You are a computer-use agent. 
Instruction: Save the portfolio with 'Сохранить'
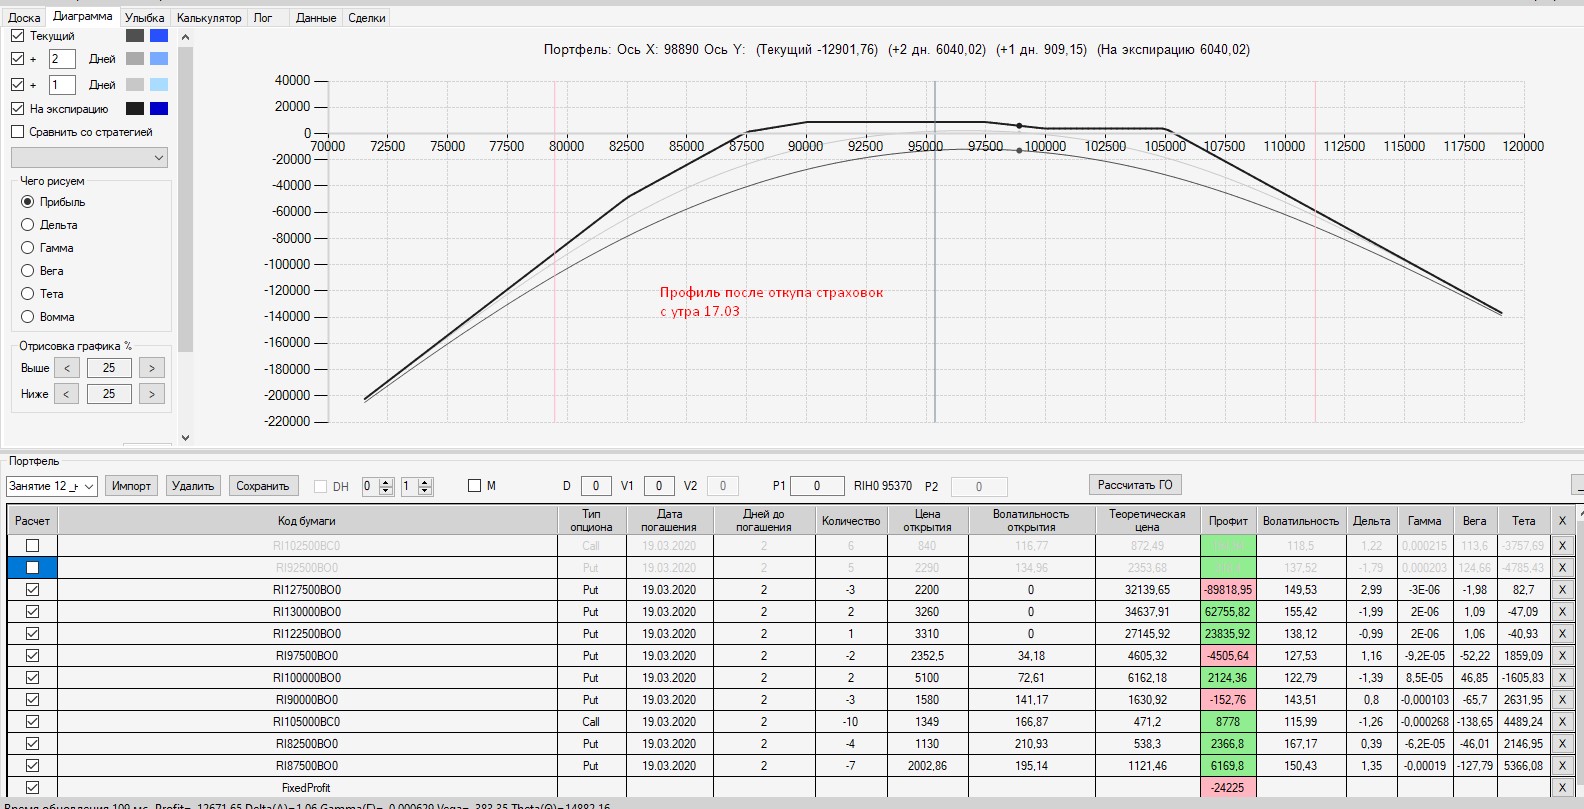coord(262,486)
